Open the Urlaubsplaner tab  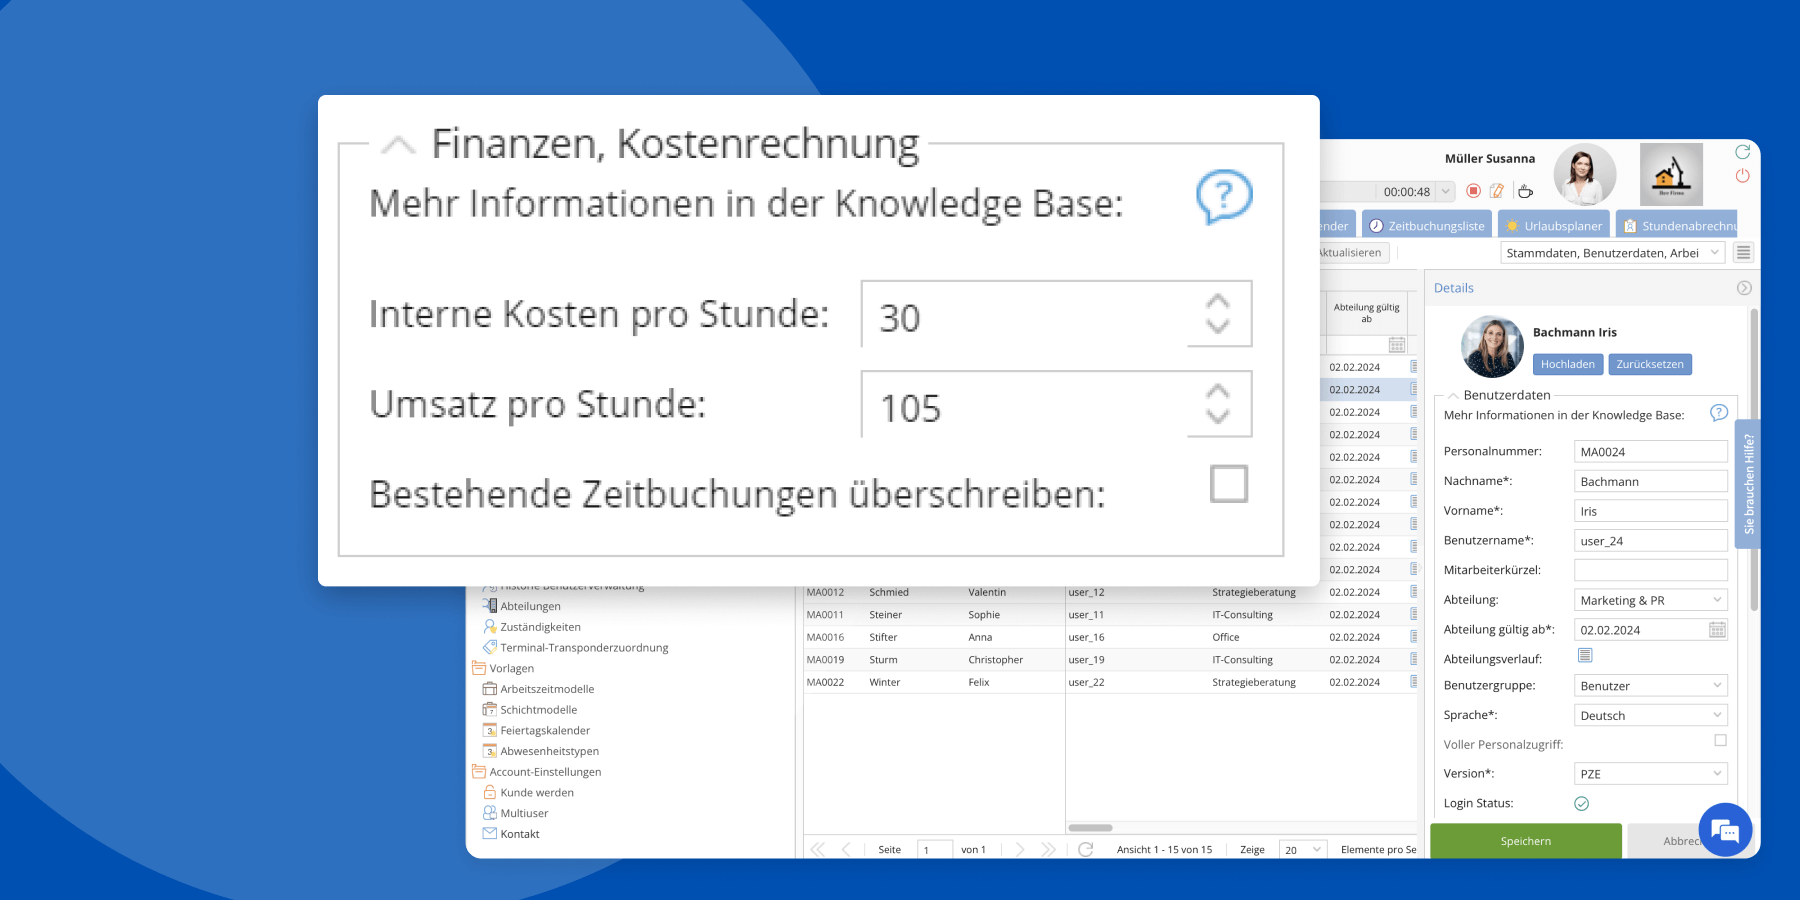click(1554, 226)
